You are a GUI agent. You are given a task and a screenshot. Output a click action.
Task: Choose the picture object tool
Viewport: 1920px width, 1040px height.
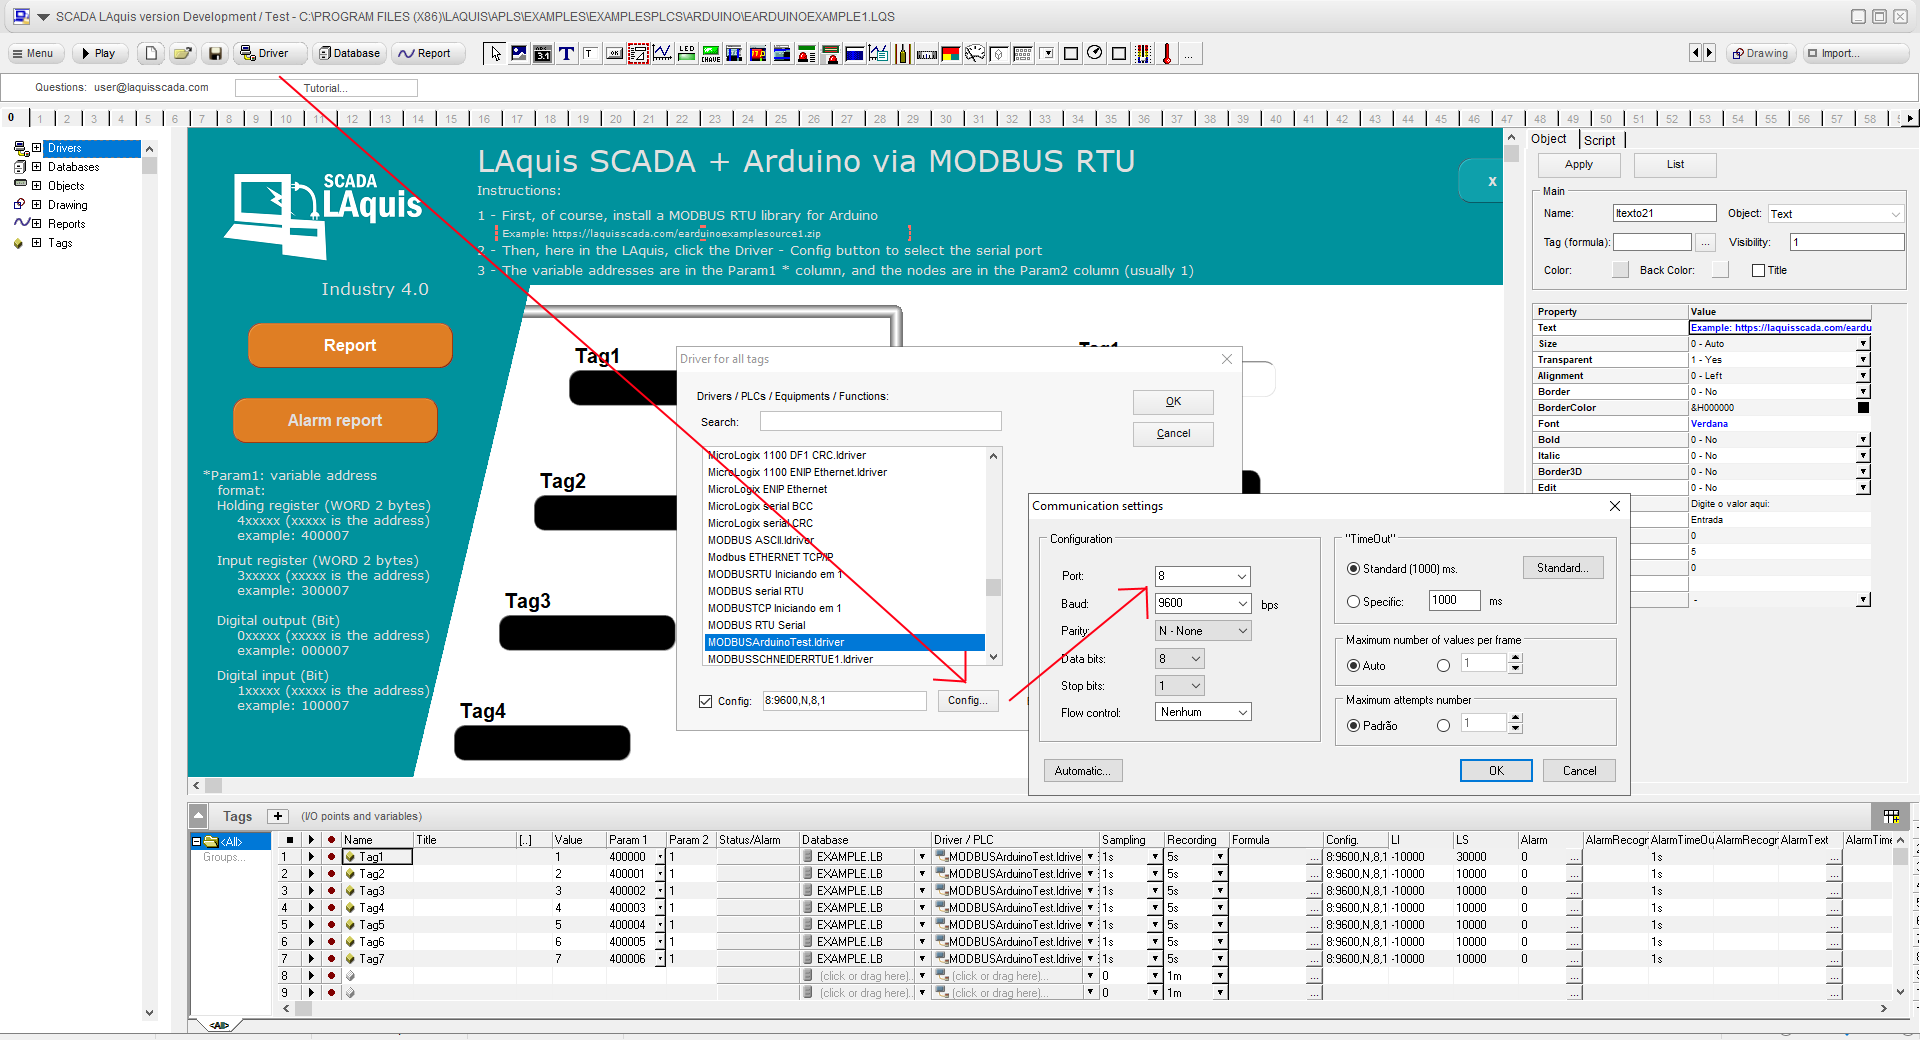(x=519, y=53)
